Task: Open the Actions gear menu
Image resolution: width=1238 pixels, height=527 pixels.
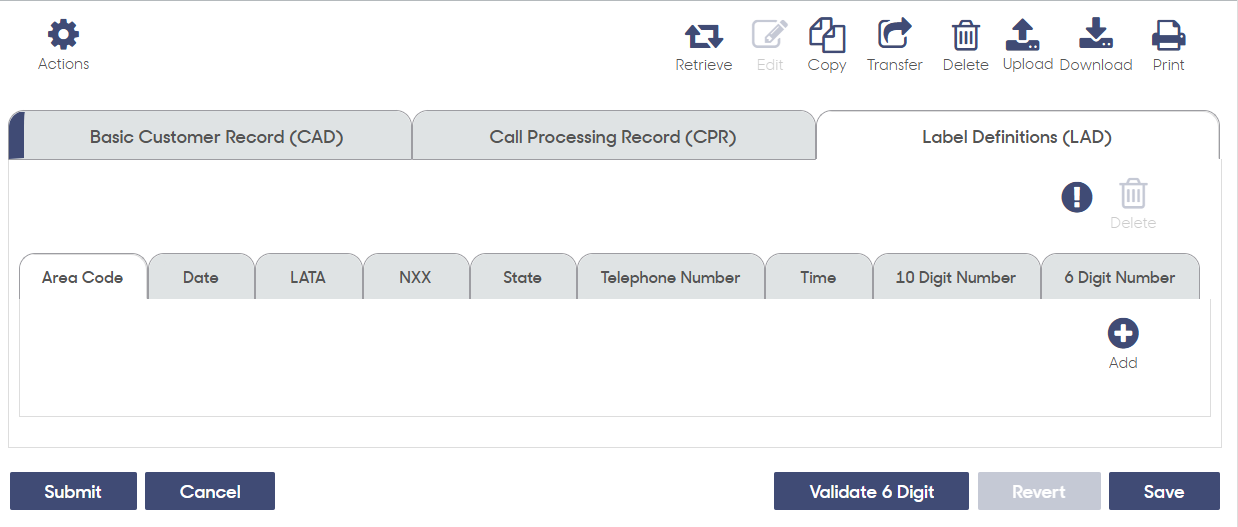Action: 63,35
